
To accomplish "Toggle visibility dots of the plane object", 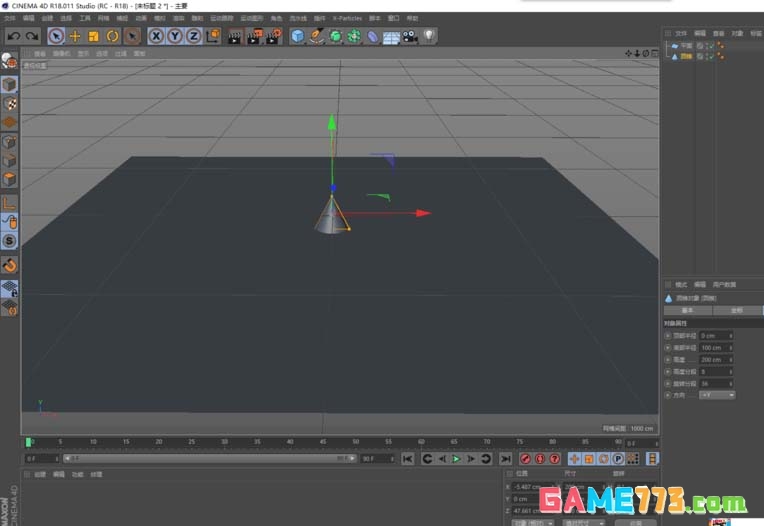I will (x=707, y=45).
